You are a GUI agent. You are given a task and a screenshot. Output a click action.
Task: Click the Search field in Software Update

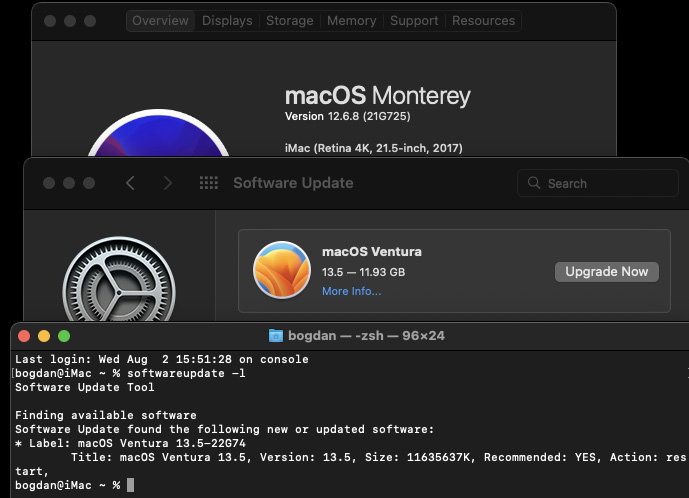[598, 183]
